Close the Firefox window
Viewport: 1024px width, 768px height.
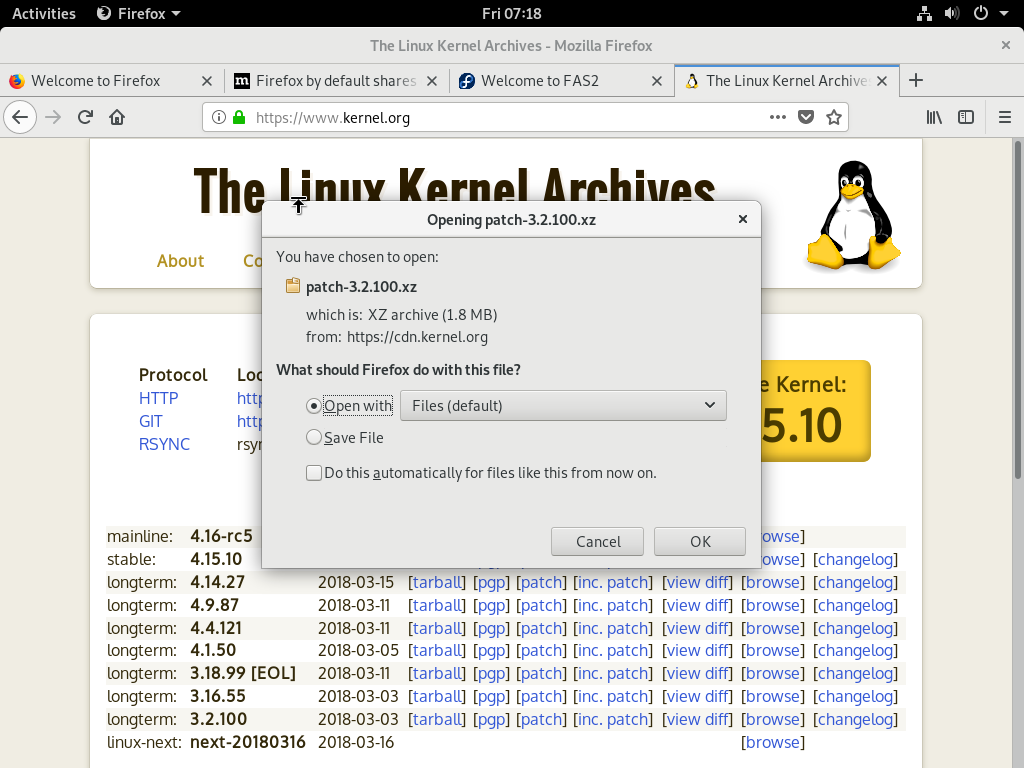click(1006, 45)
